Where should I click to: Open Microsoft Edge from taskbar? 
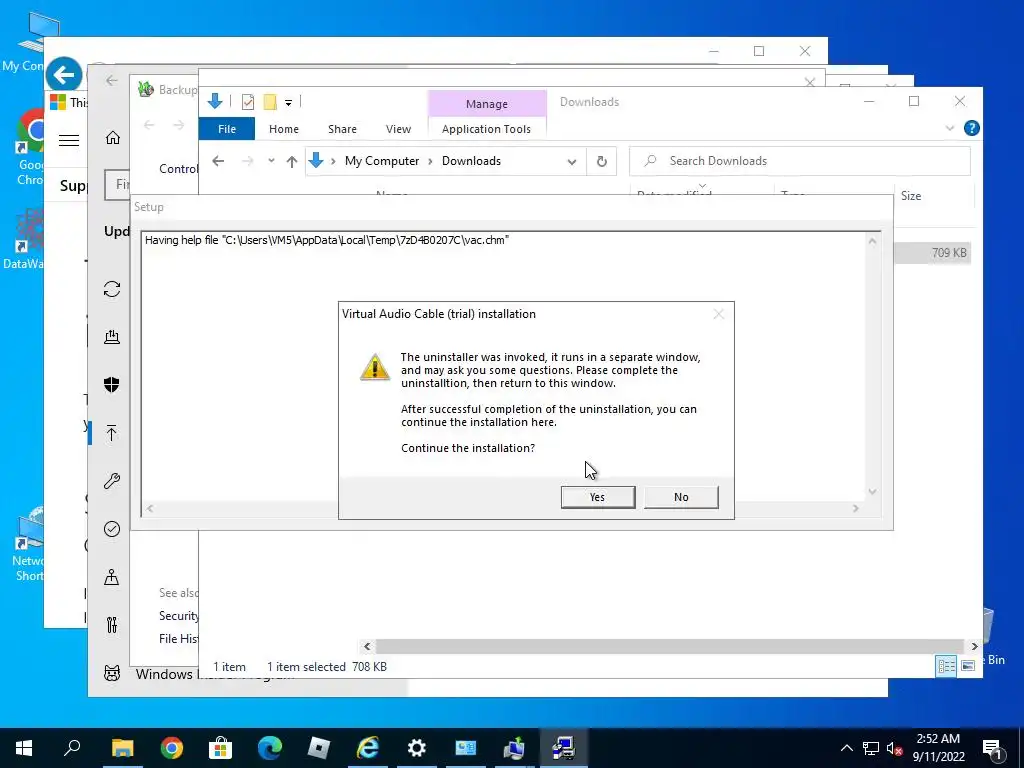pyautogui.click(x=270, y=748)
